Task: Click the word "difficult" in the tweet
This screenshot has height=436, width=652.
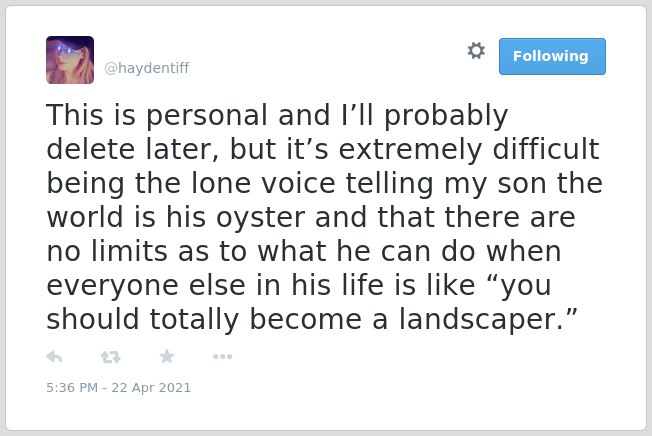Action: [x=546, y=149]
